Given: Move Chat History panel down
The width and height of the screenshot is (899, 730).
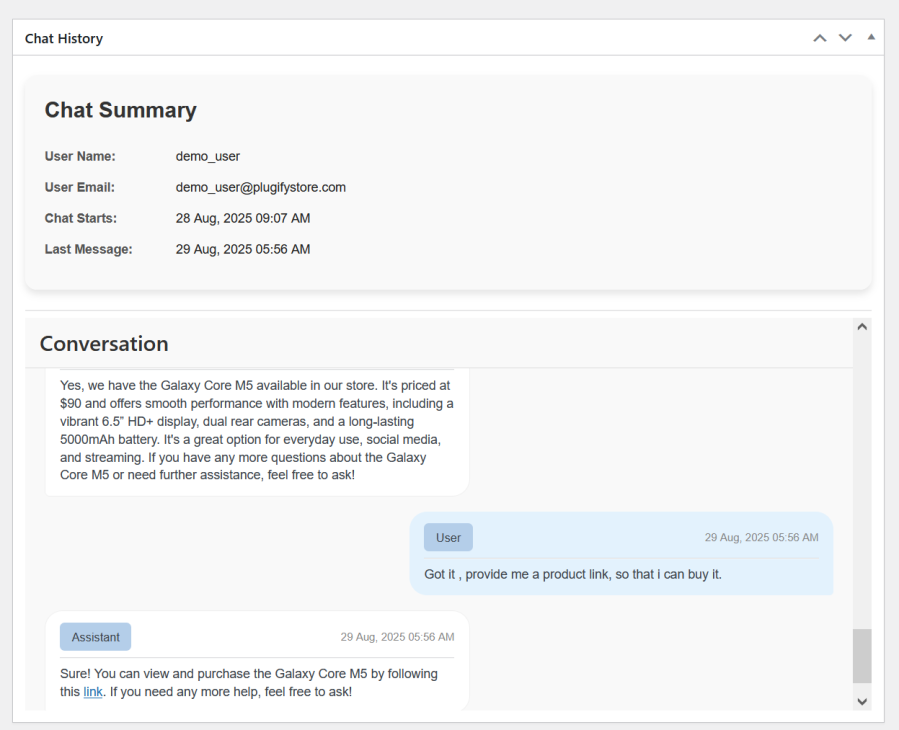Looking at the screenshot, I should point(845,38).
